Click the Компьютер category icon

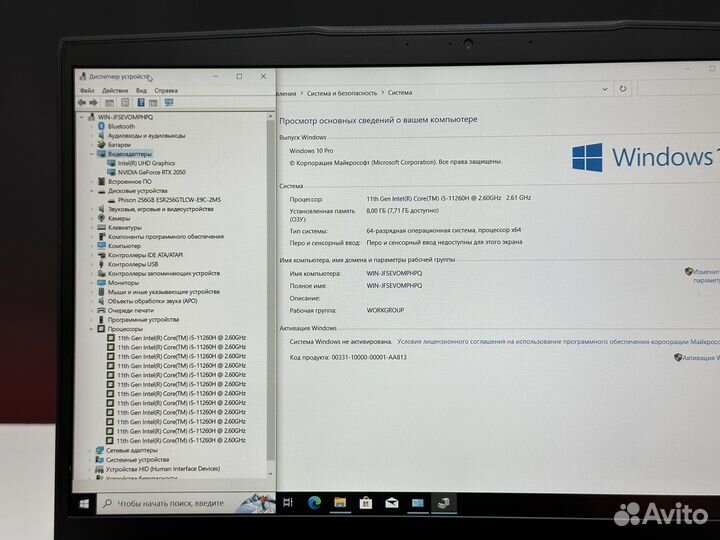click(101, 246)
